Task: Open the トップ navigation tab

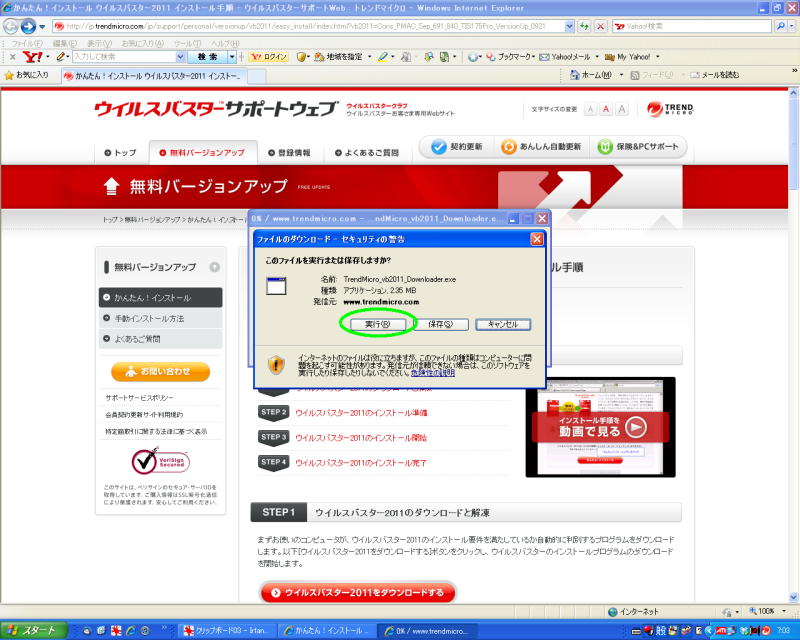Action: 120,153
